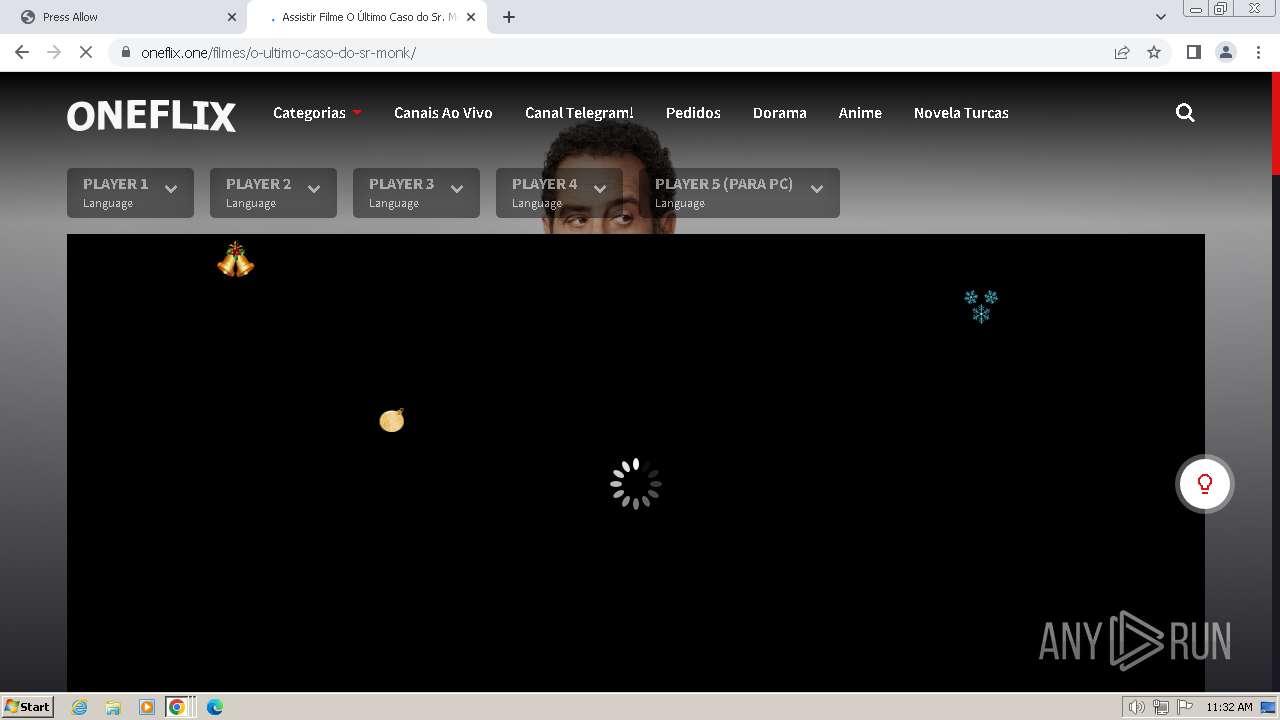Switch to the Press Allow tab
Screen dimensions: 1280x720
(x=122, y=17)
